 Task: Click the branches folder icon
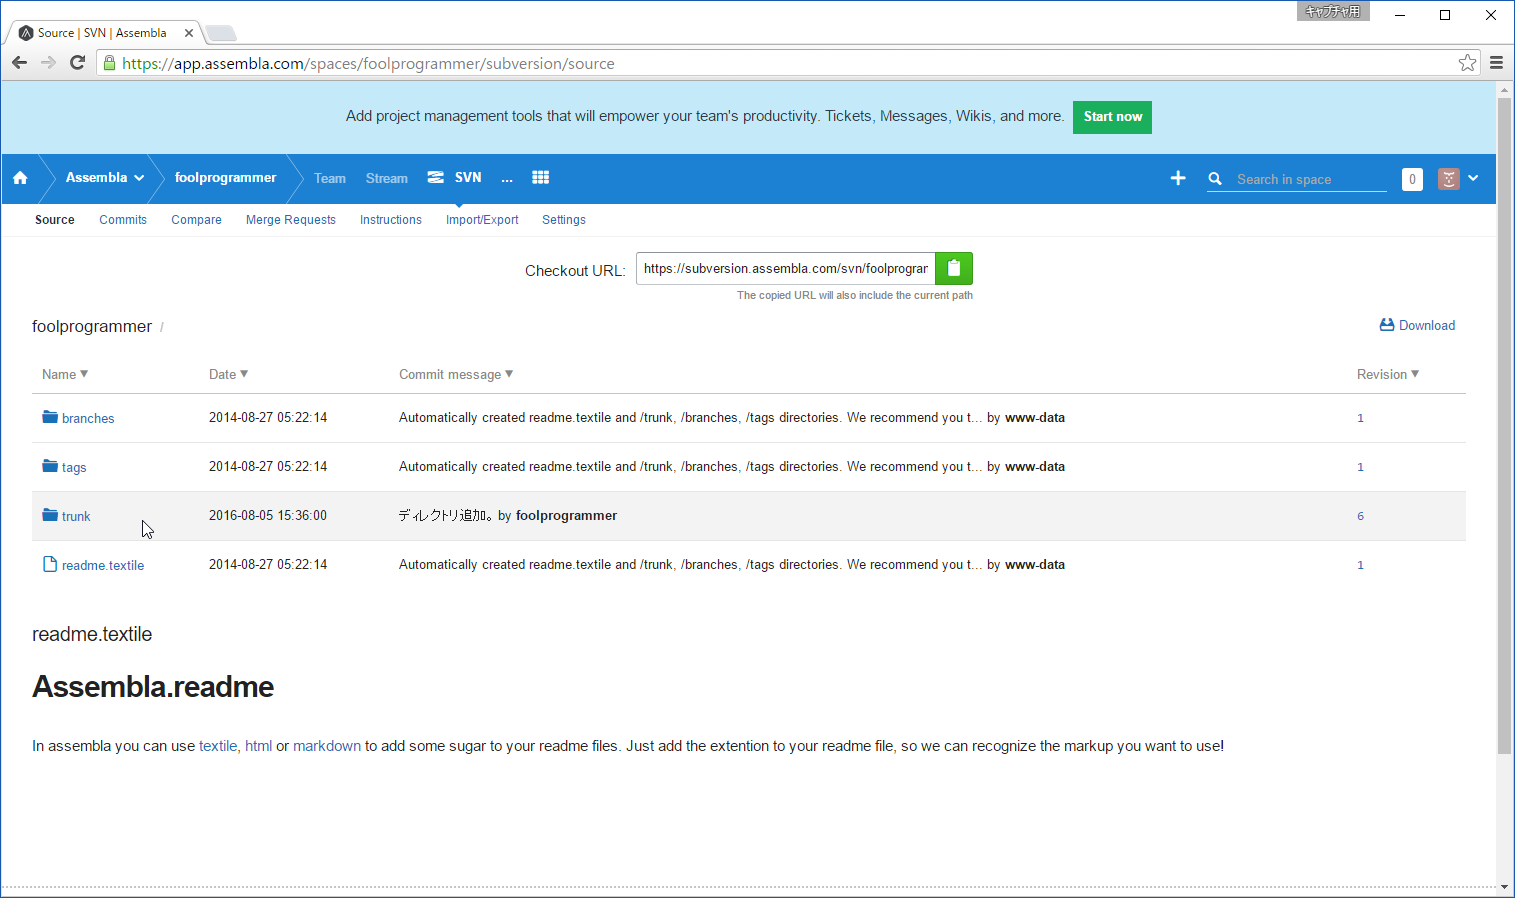(50, 417)
